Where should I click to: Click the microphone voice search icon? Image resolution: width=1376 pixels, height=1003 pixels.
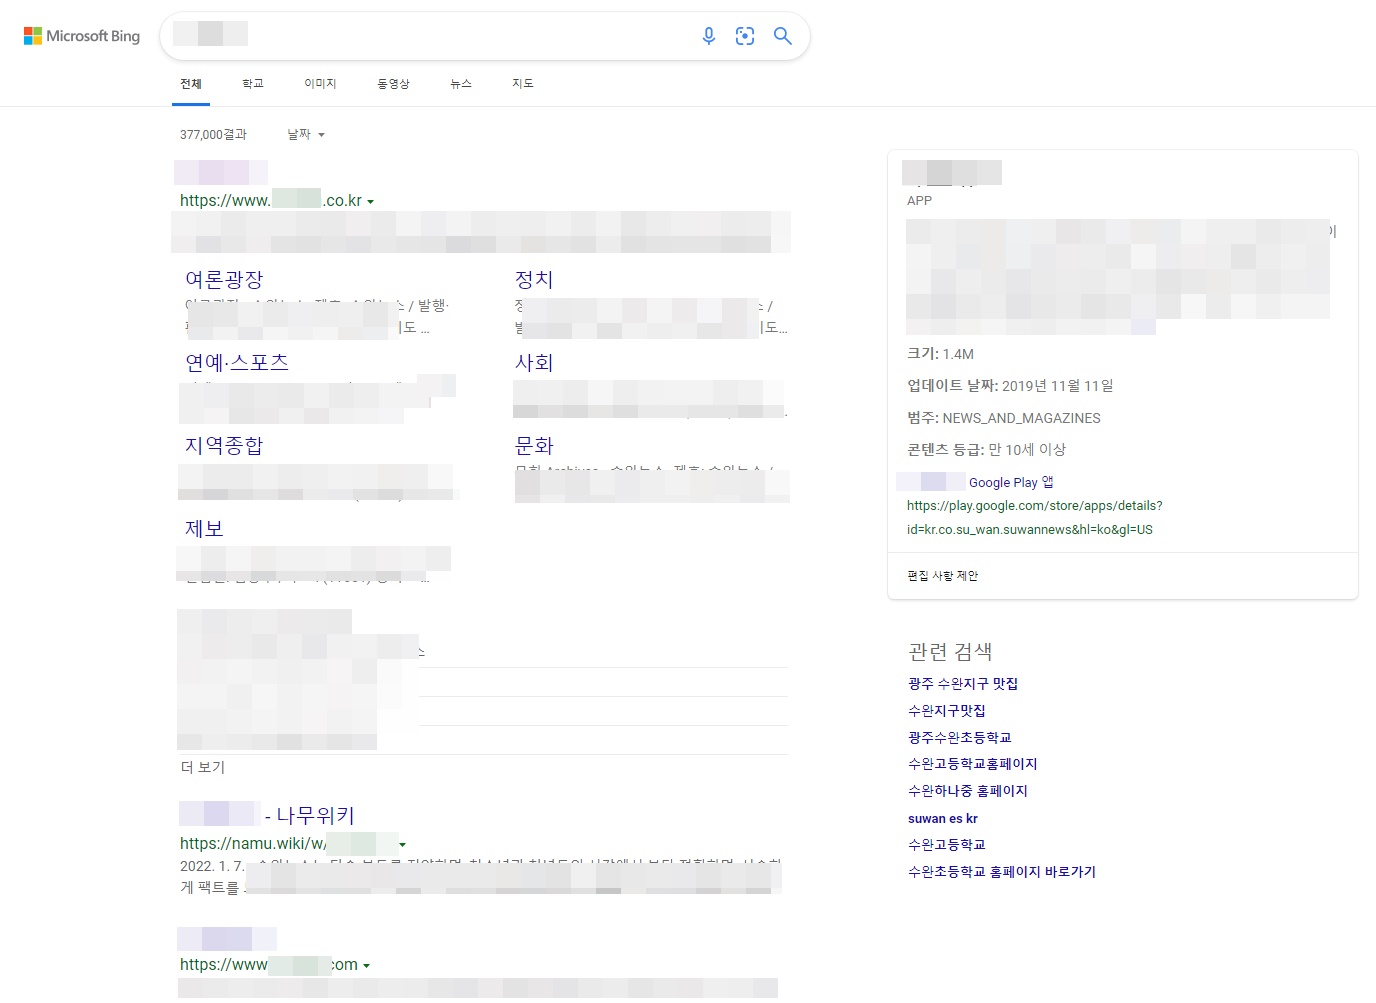click(709, 36)
